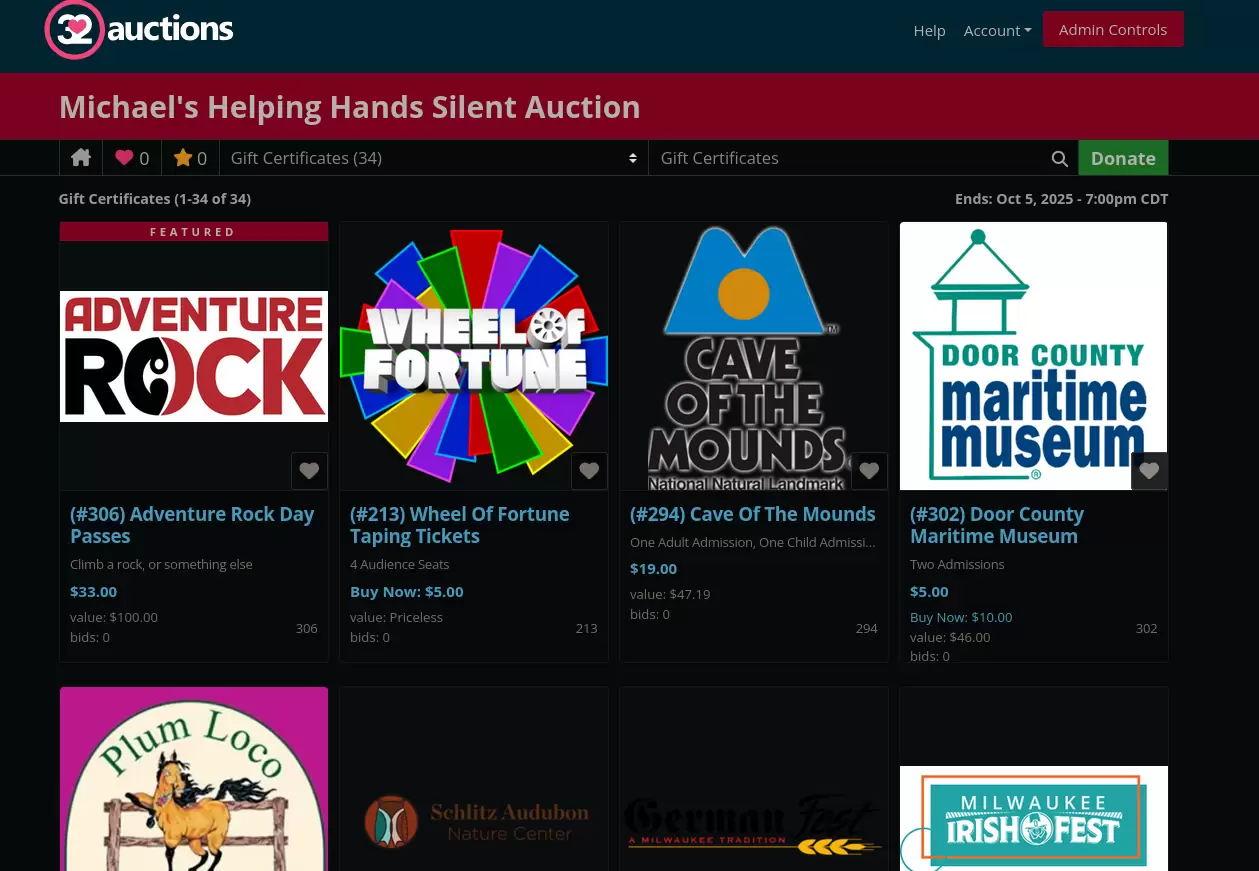Open Admin Controls

coord(1113,29)
